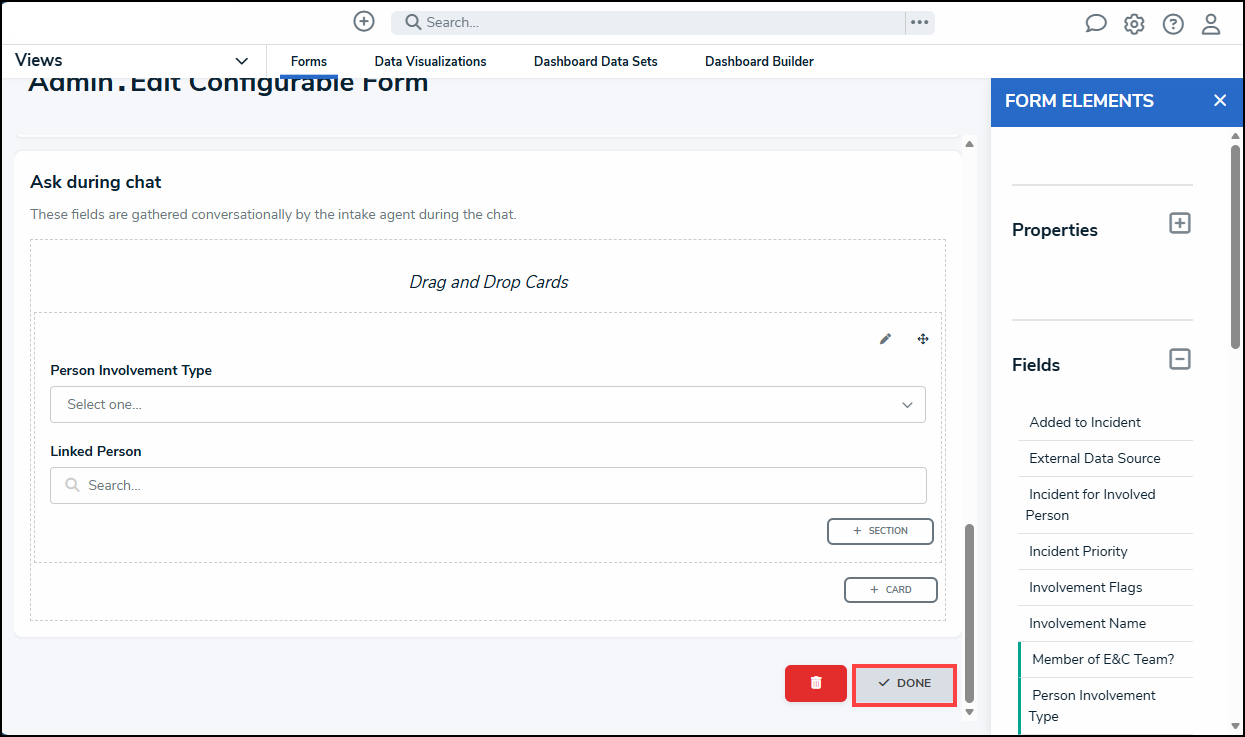Close the Form Elements panel
1245x737 pixels.
click(x=1220, y=101)
